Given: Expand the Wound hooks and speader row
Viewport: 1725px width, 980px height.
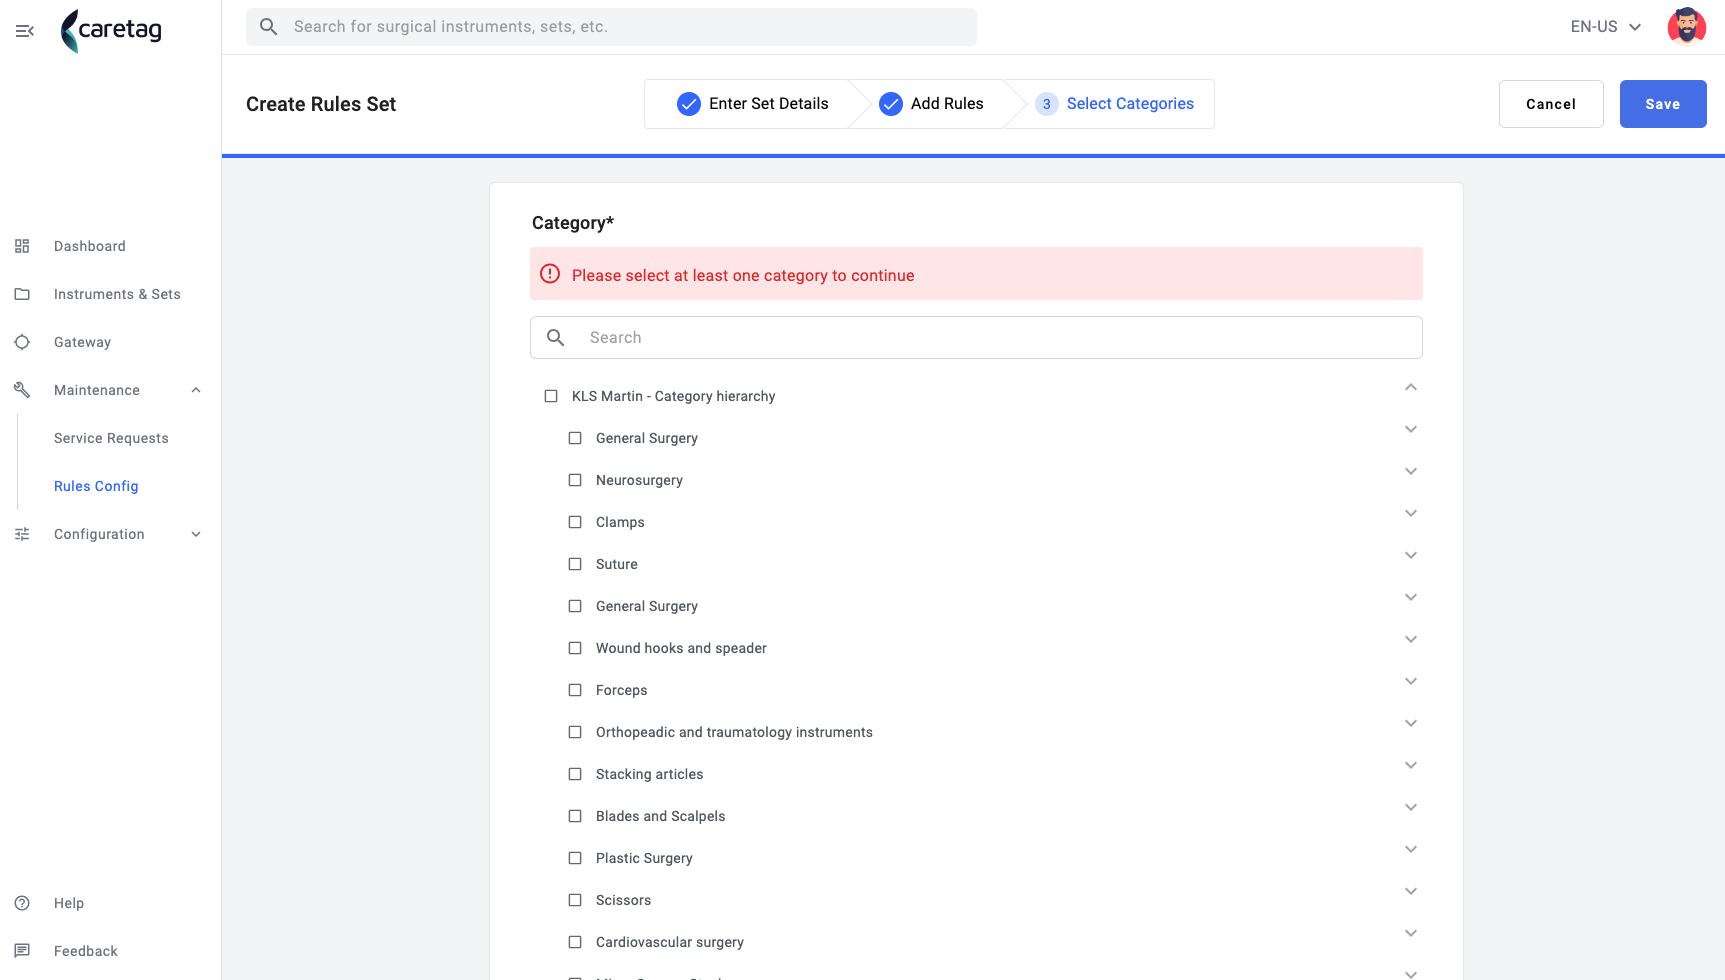Looking at the screenshot, I should click(1411, 639).
